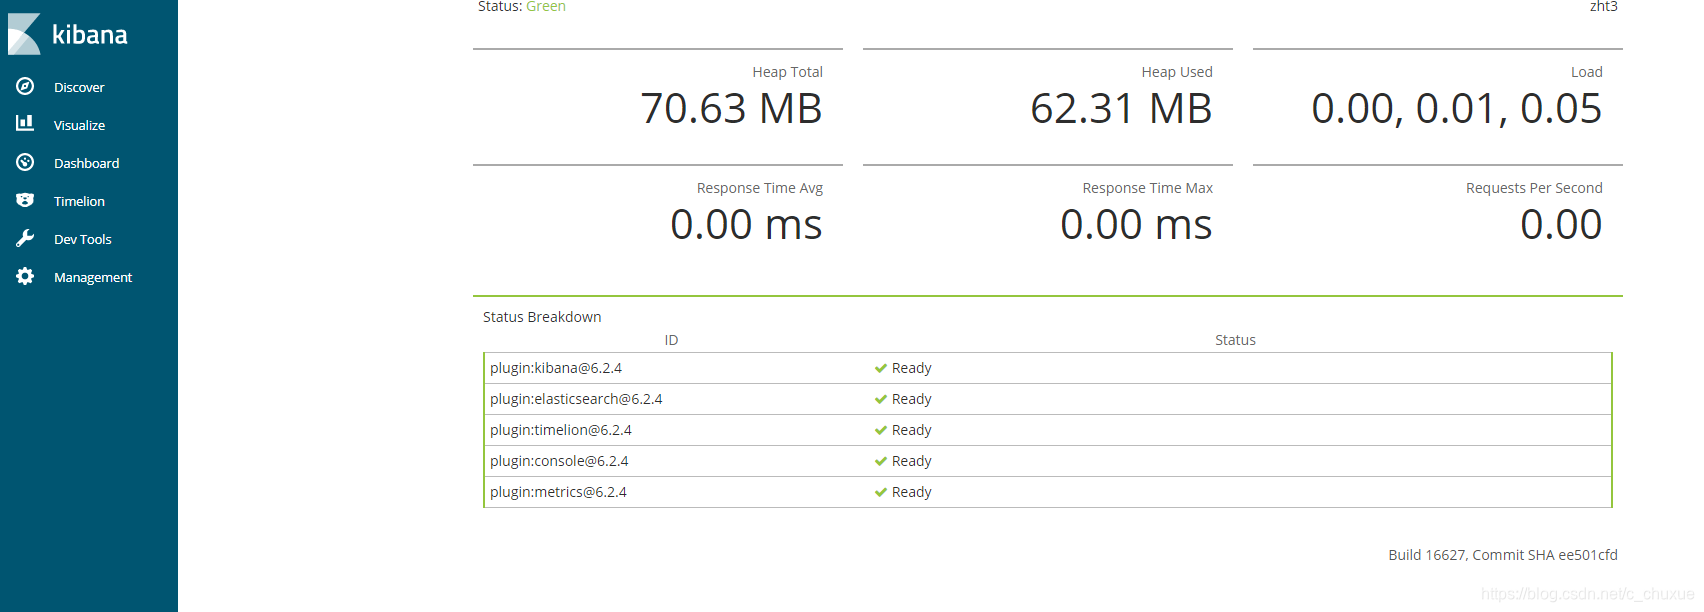Viewport: 1704px width, 612px height.
Task: Click Ready status for plugin:metrics@6.2.4
Action: (911, 492)
